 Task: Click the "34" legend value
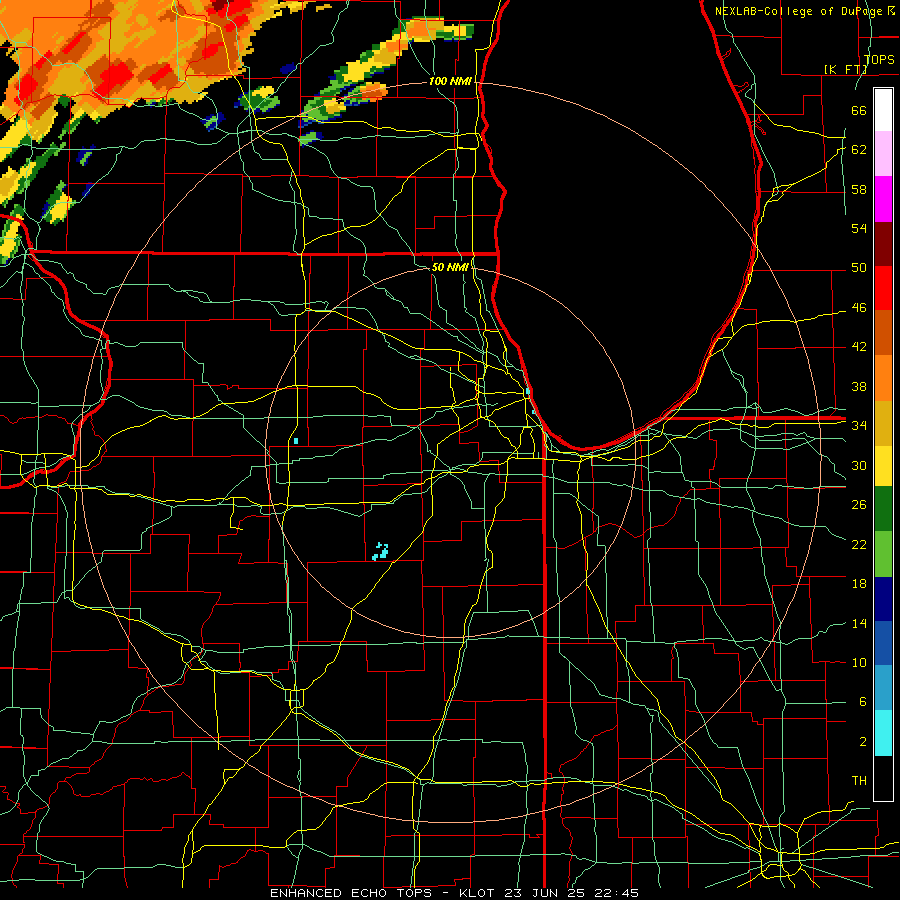pos(859,425)
